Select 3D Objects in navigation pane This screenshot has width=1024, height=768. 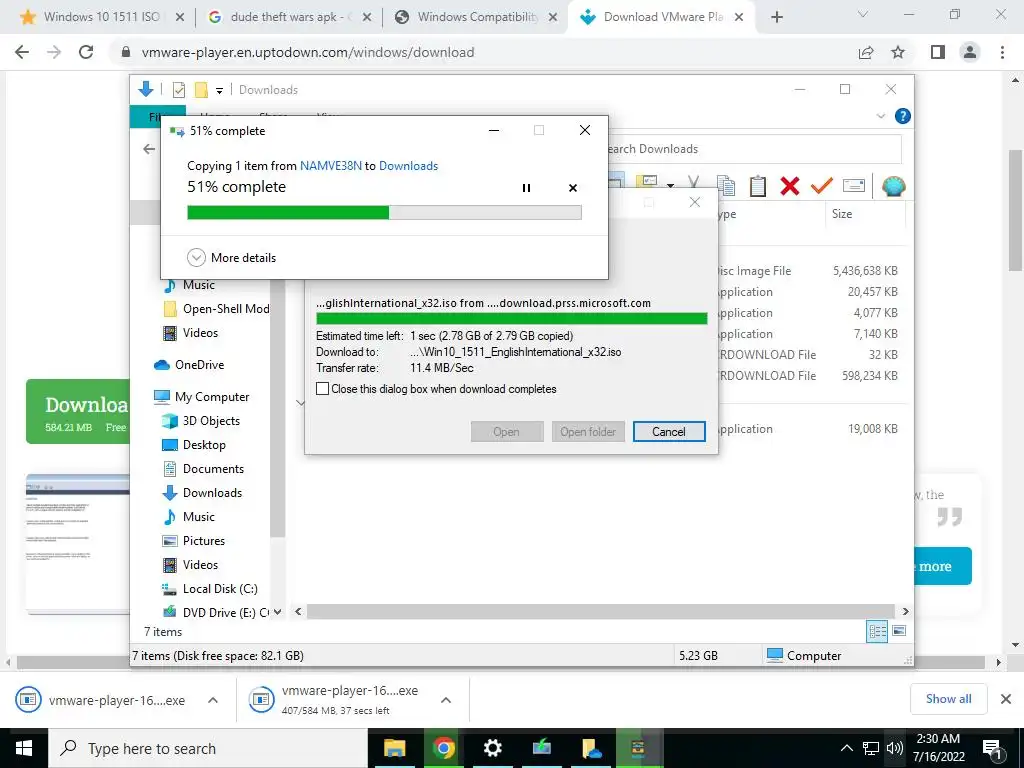click(x=200, y=421)
